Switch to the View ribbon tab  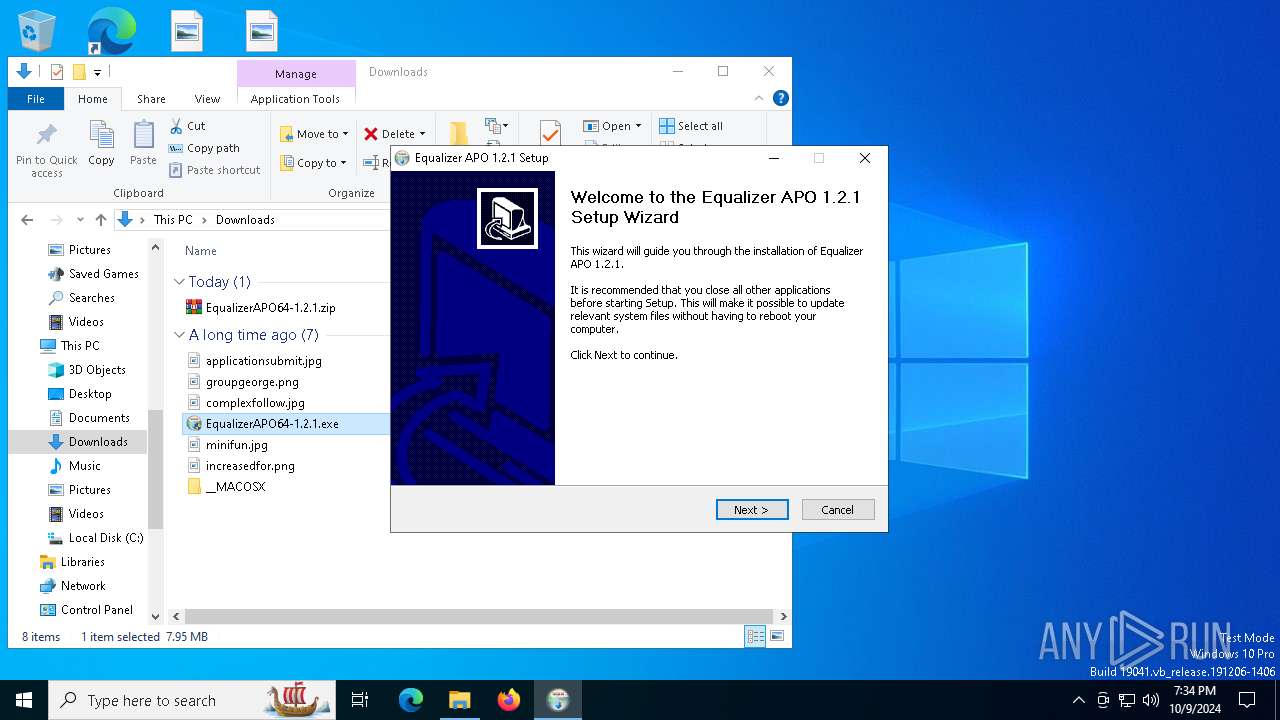coord(207,99)
